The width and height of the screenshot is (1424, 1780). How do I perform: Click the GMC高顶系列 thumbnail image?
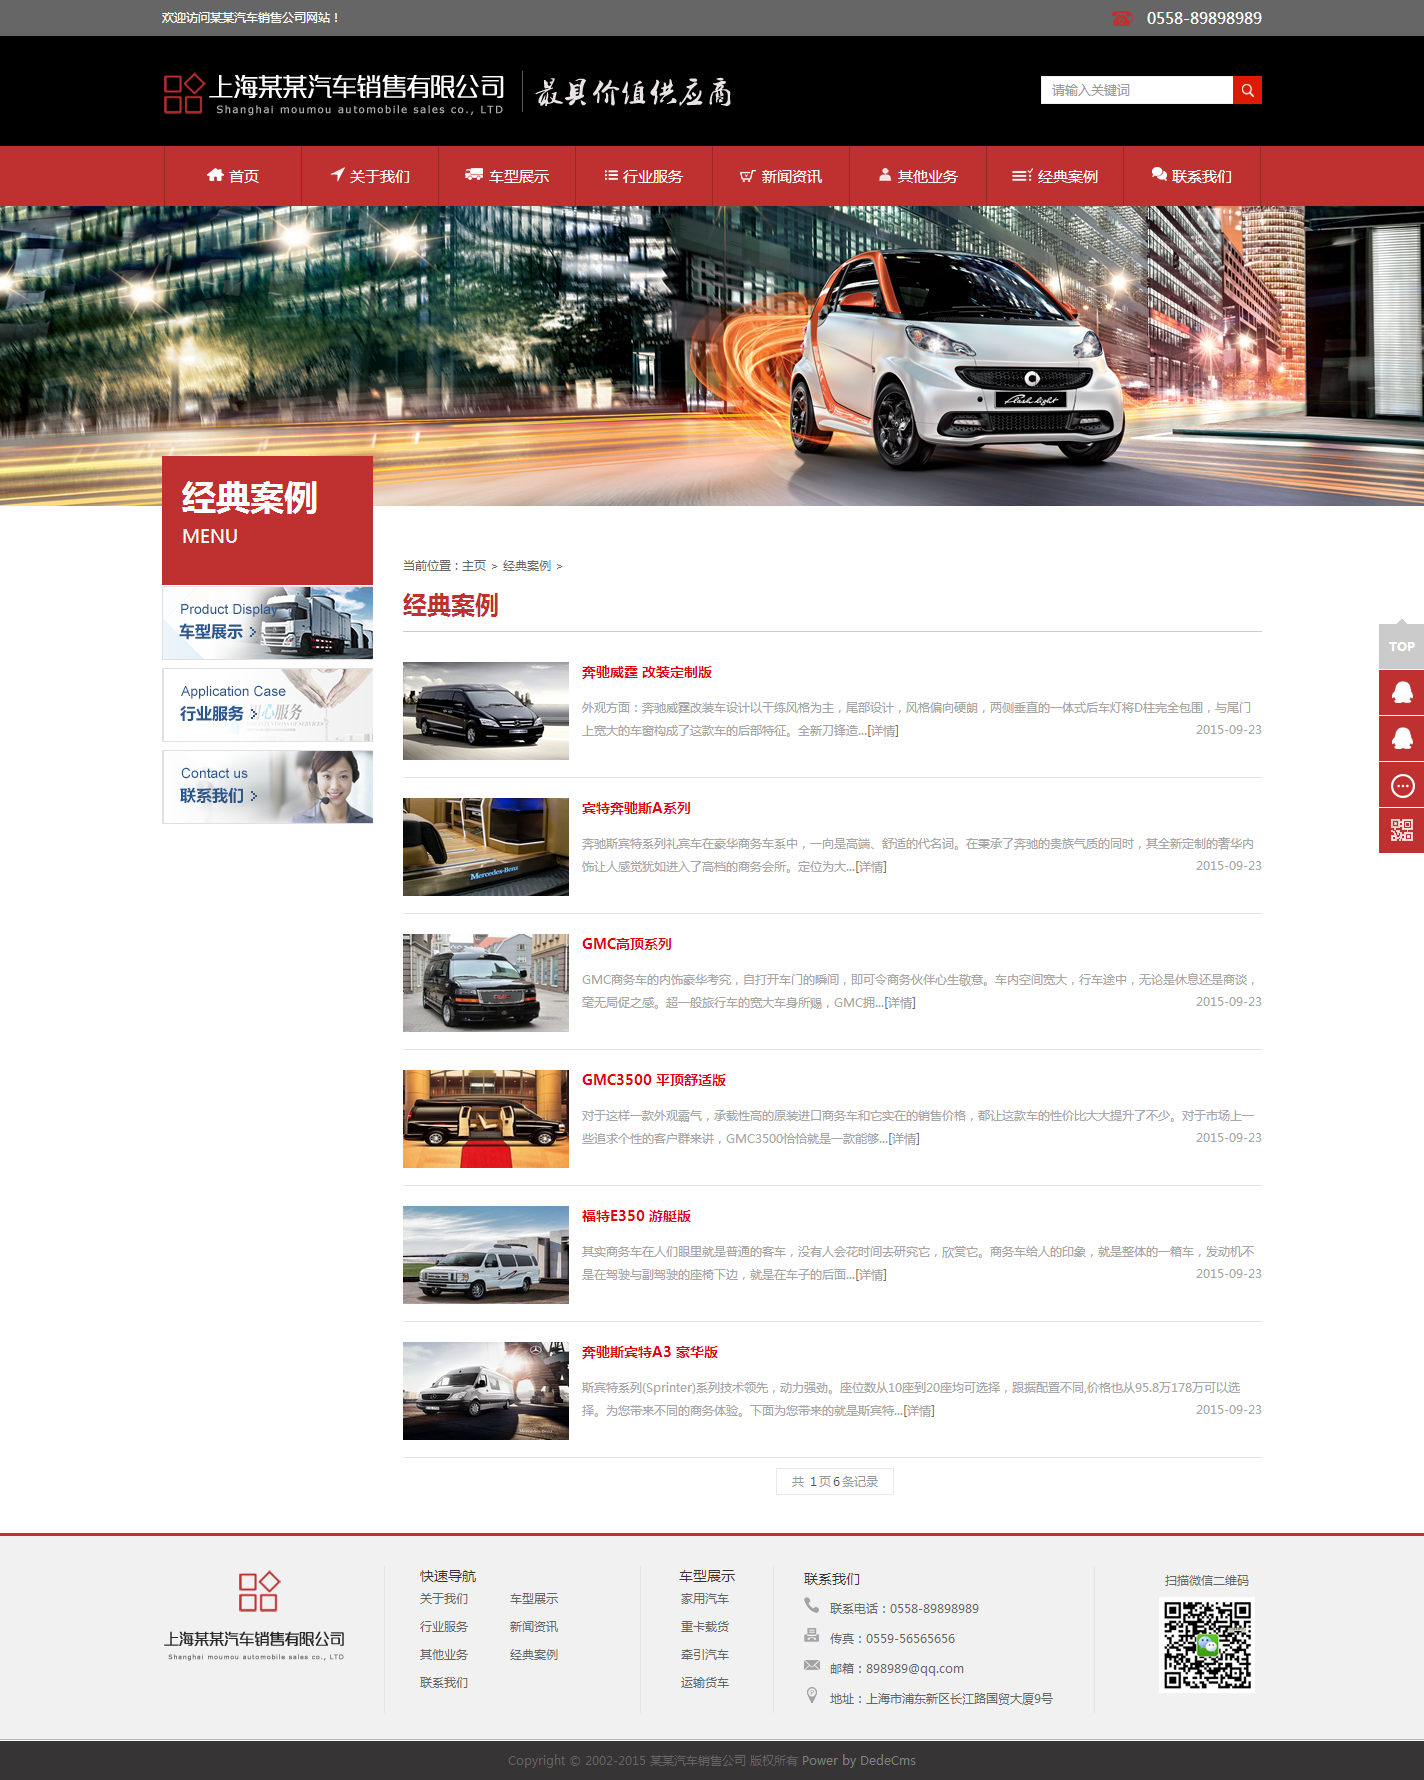(x=485, y=983)
